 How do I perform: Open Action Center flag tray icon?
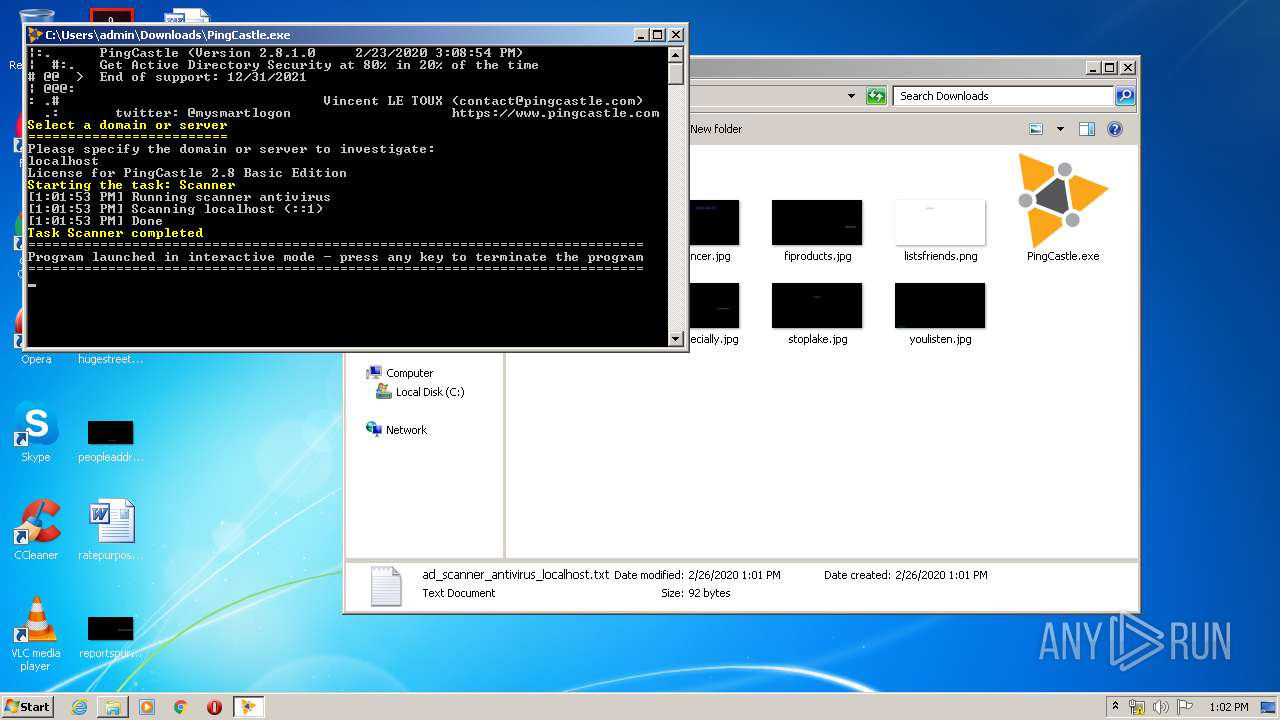tap(1185, 707)
